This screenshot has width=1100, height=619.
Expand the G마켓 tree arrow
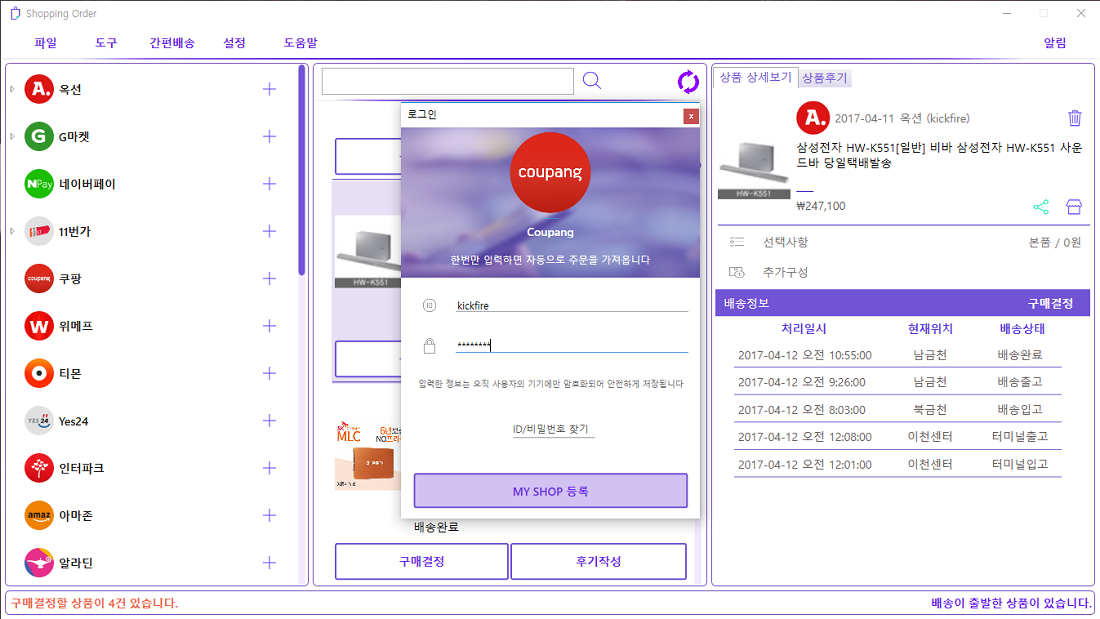pyautogui.click(x=12, y=136)
